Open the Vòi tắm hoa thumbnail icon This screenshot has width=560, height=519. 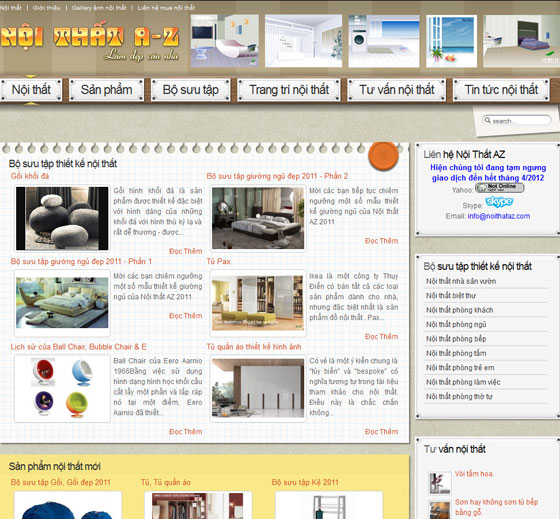[x=440, y=483]
